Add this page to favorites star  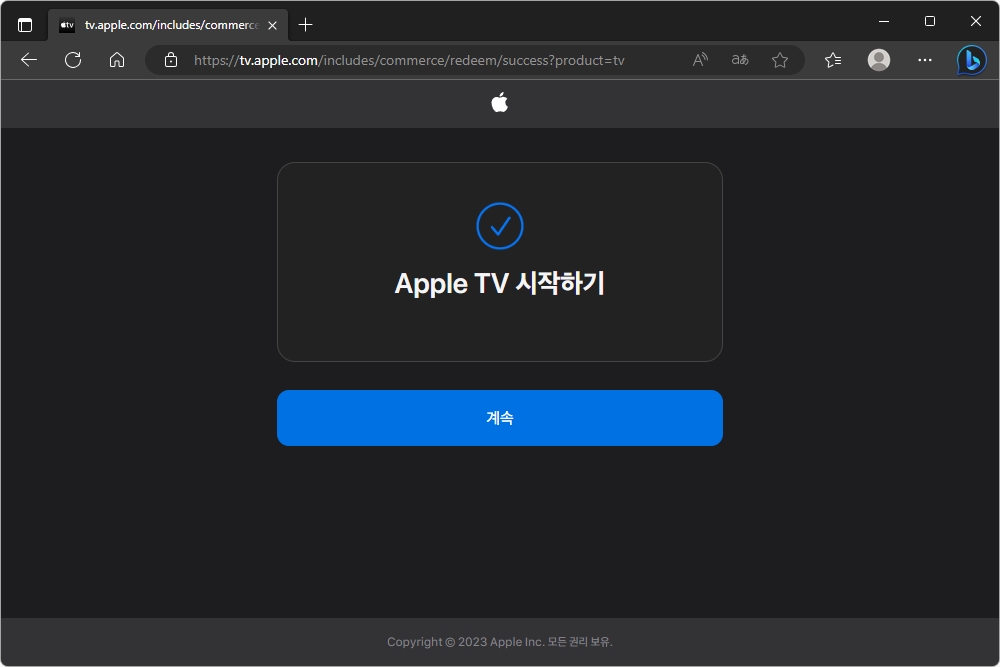tap(779, 60)
